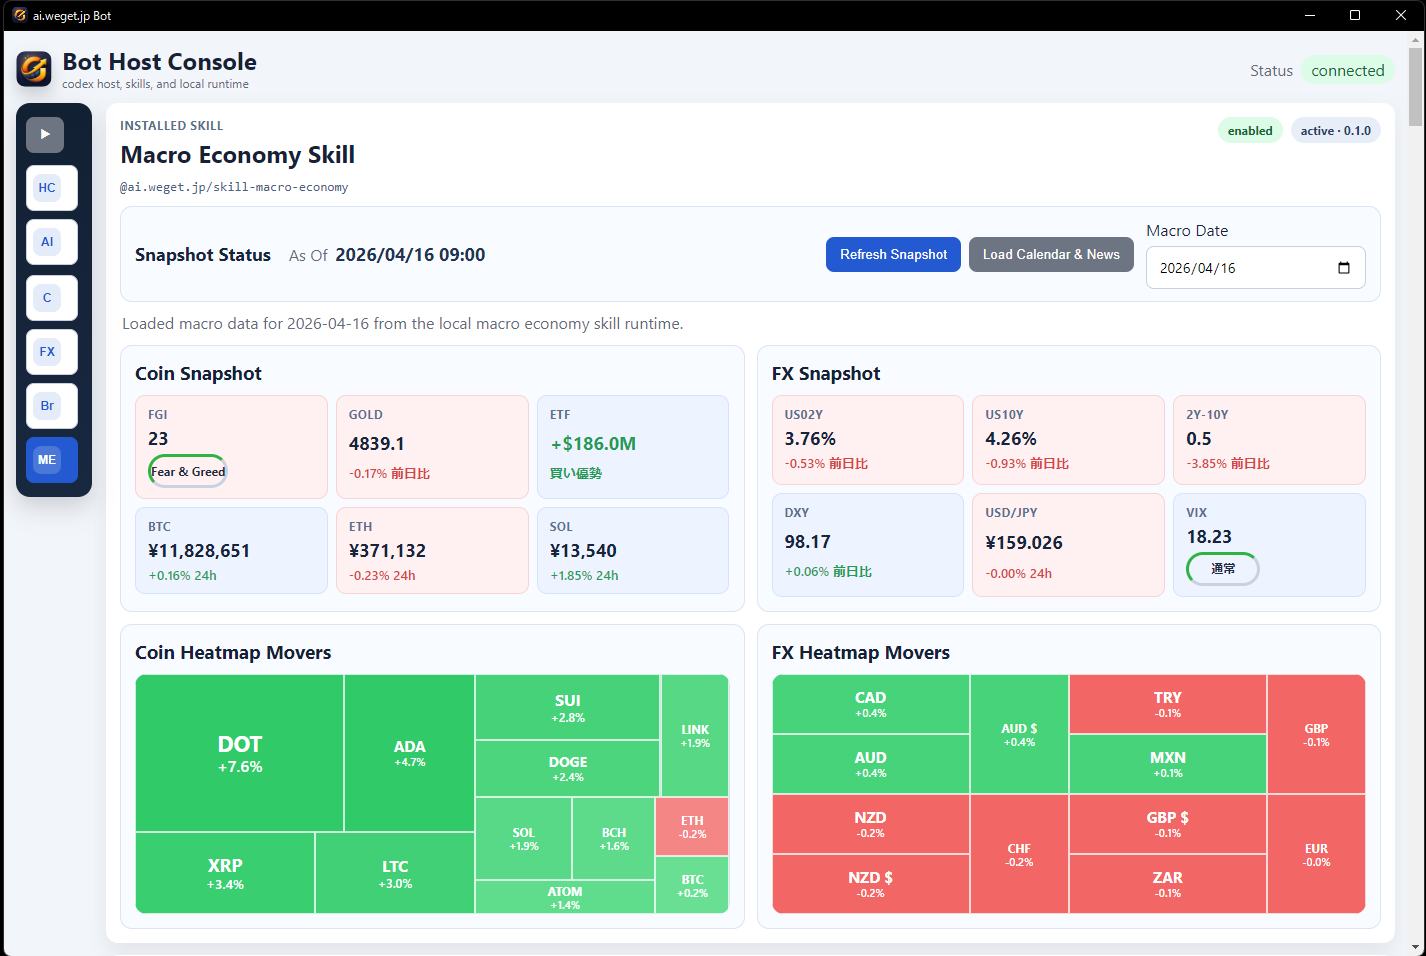This screenshot has height=956, width=1426.
Task: Click the AUD +0.4% FX tile
Action: tap(871, 764)
